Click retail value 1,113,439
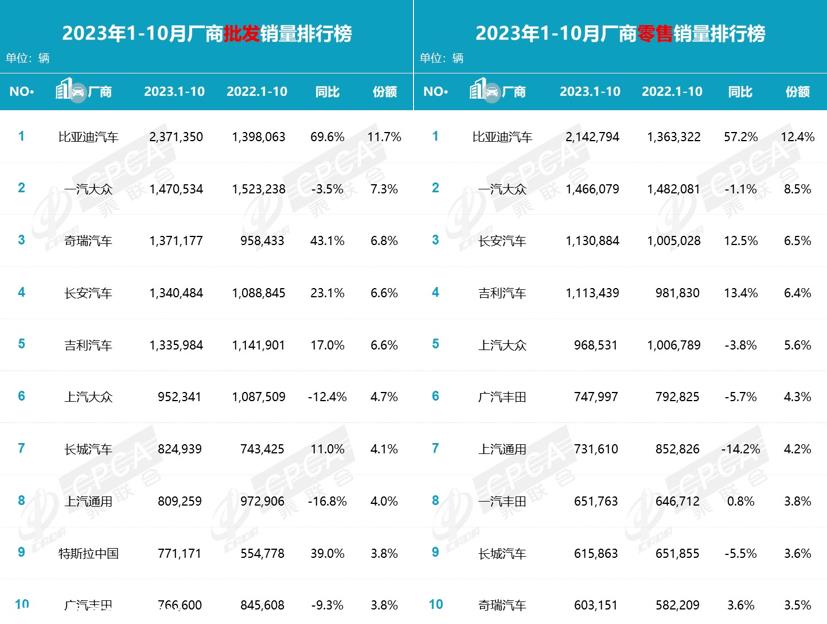Viewport: 827px width, 624px height. coord(592,293)
